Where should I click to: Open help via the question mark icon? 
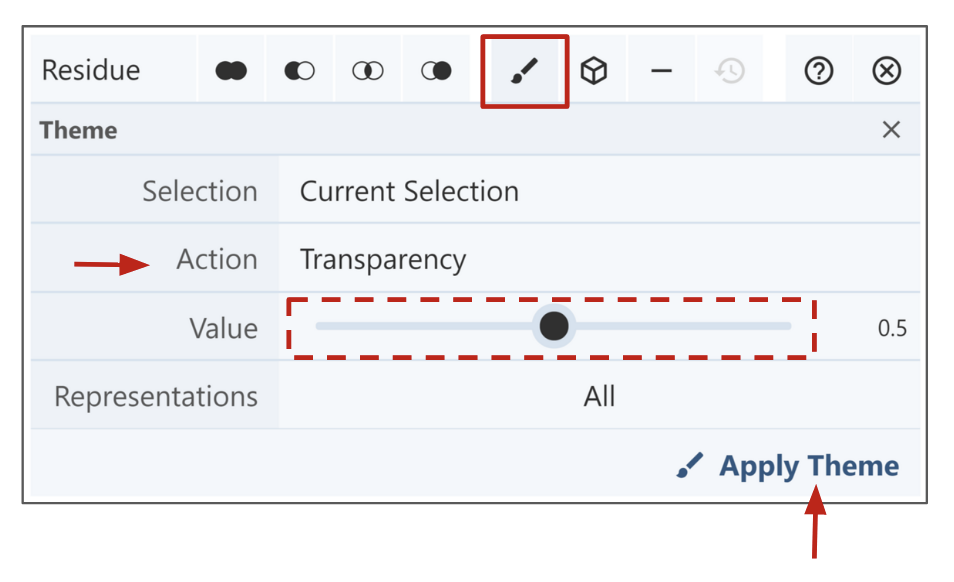point(819,71)
